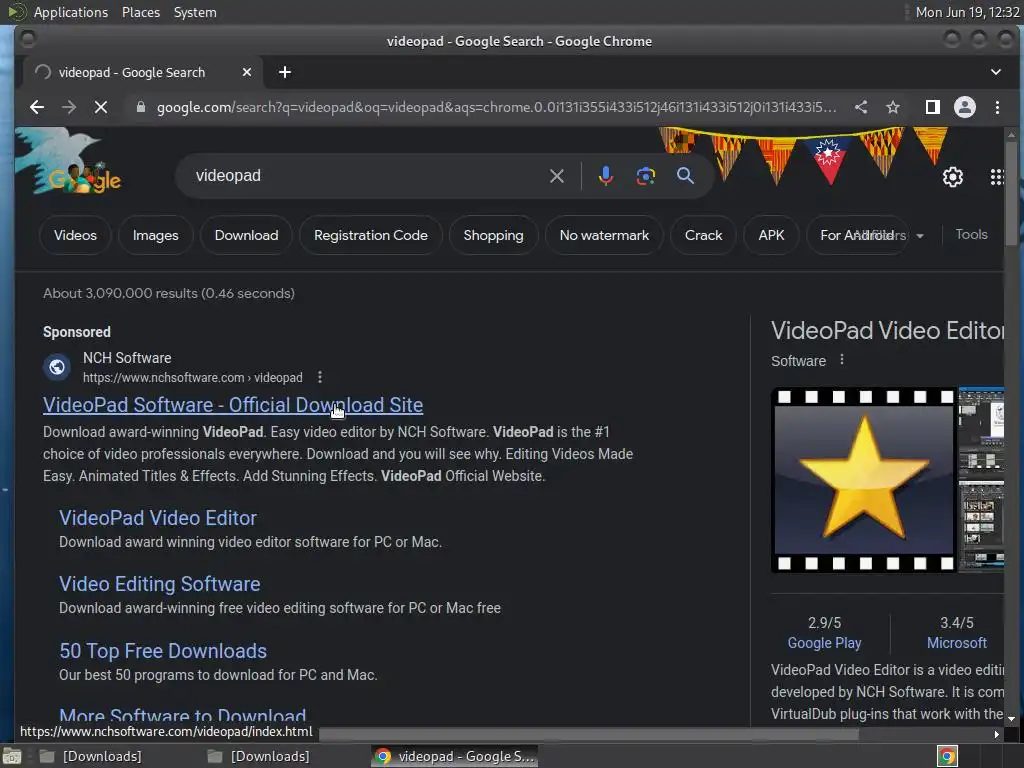Filter results by Images
This screenshot has height=768, width=1024.
click(155, 235)
